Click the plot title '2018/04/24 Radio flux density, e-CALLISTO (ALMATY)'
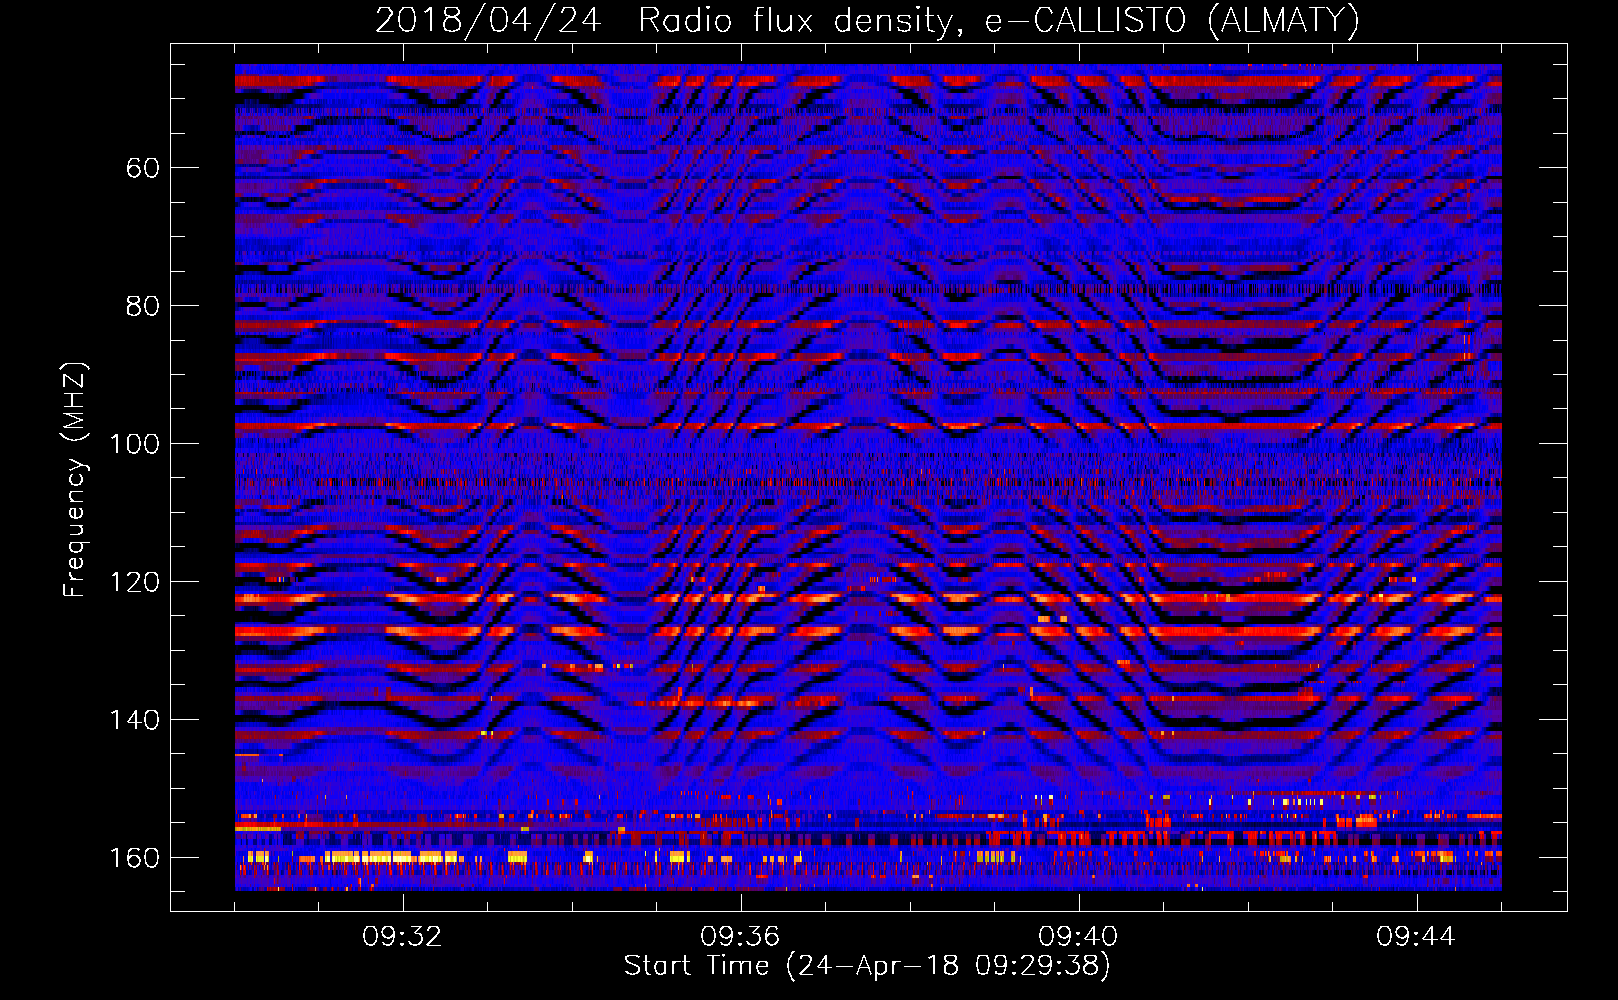Viewport: 1618px width, 1000px height. [x=868, y=21]
